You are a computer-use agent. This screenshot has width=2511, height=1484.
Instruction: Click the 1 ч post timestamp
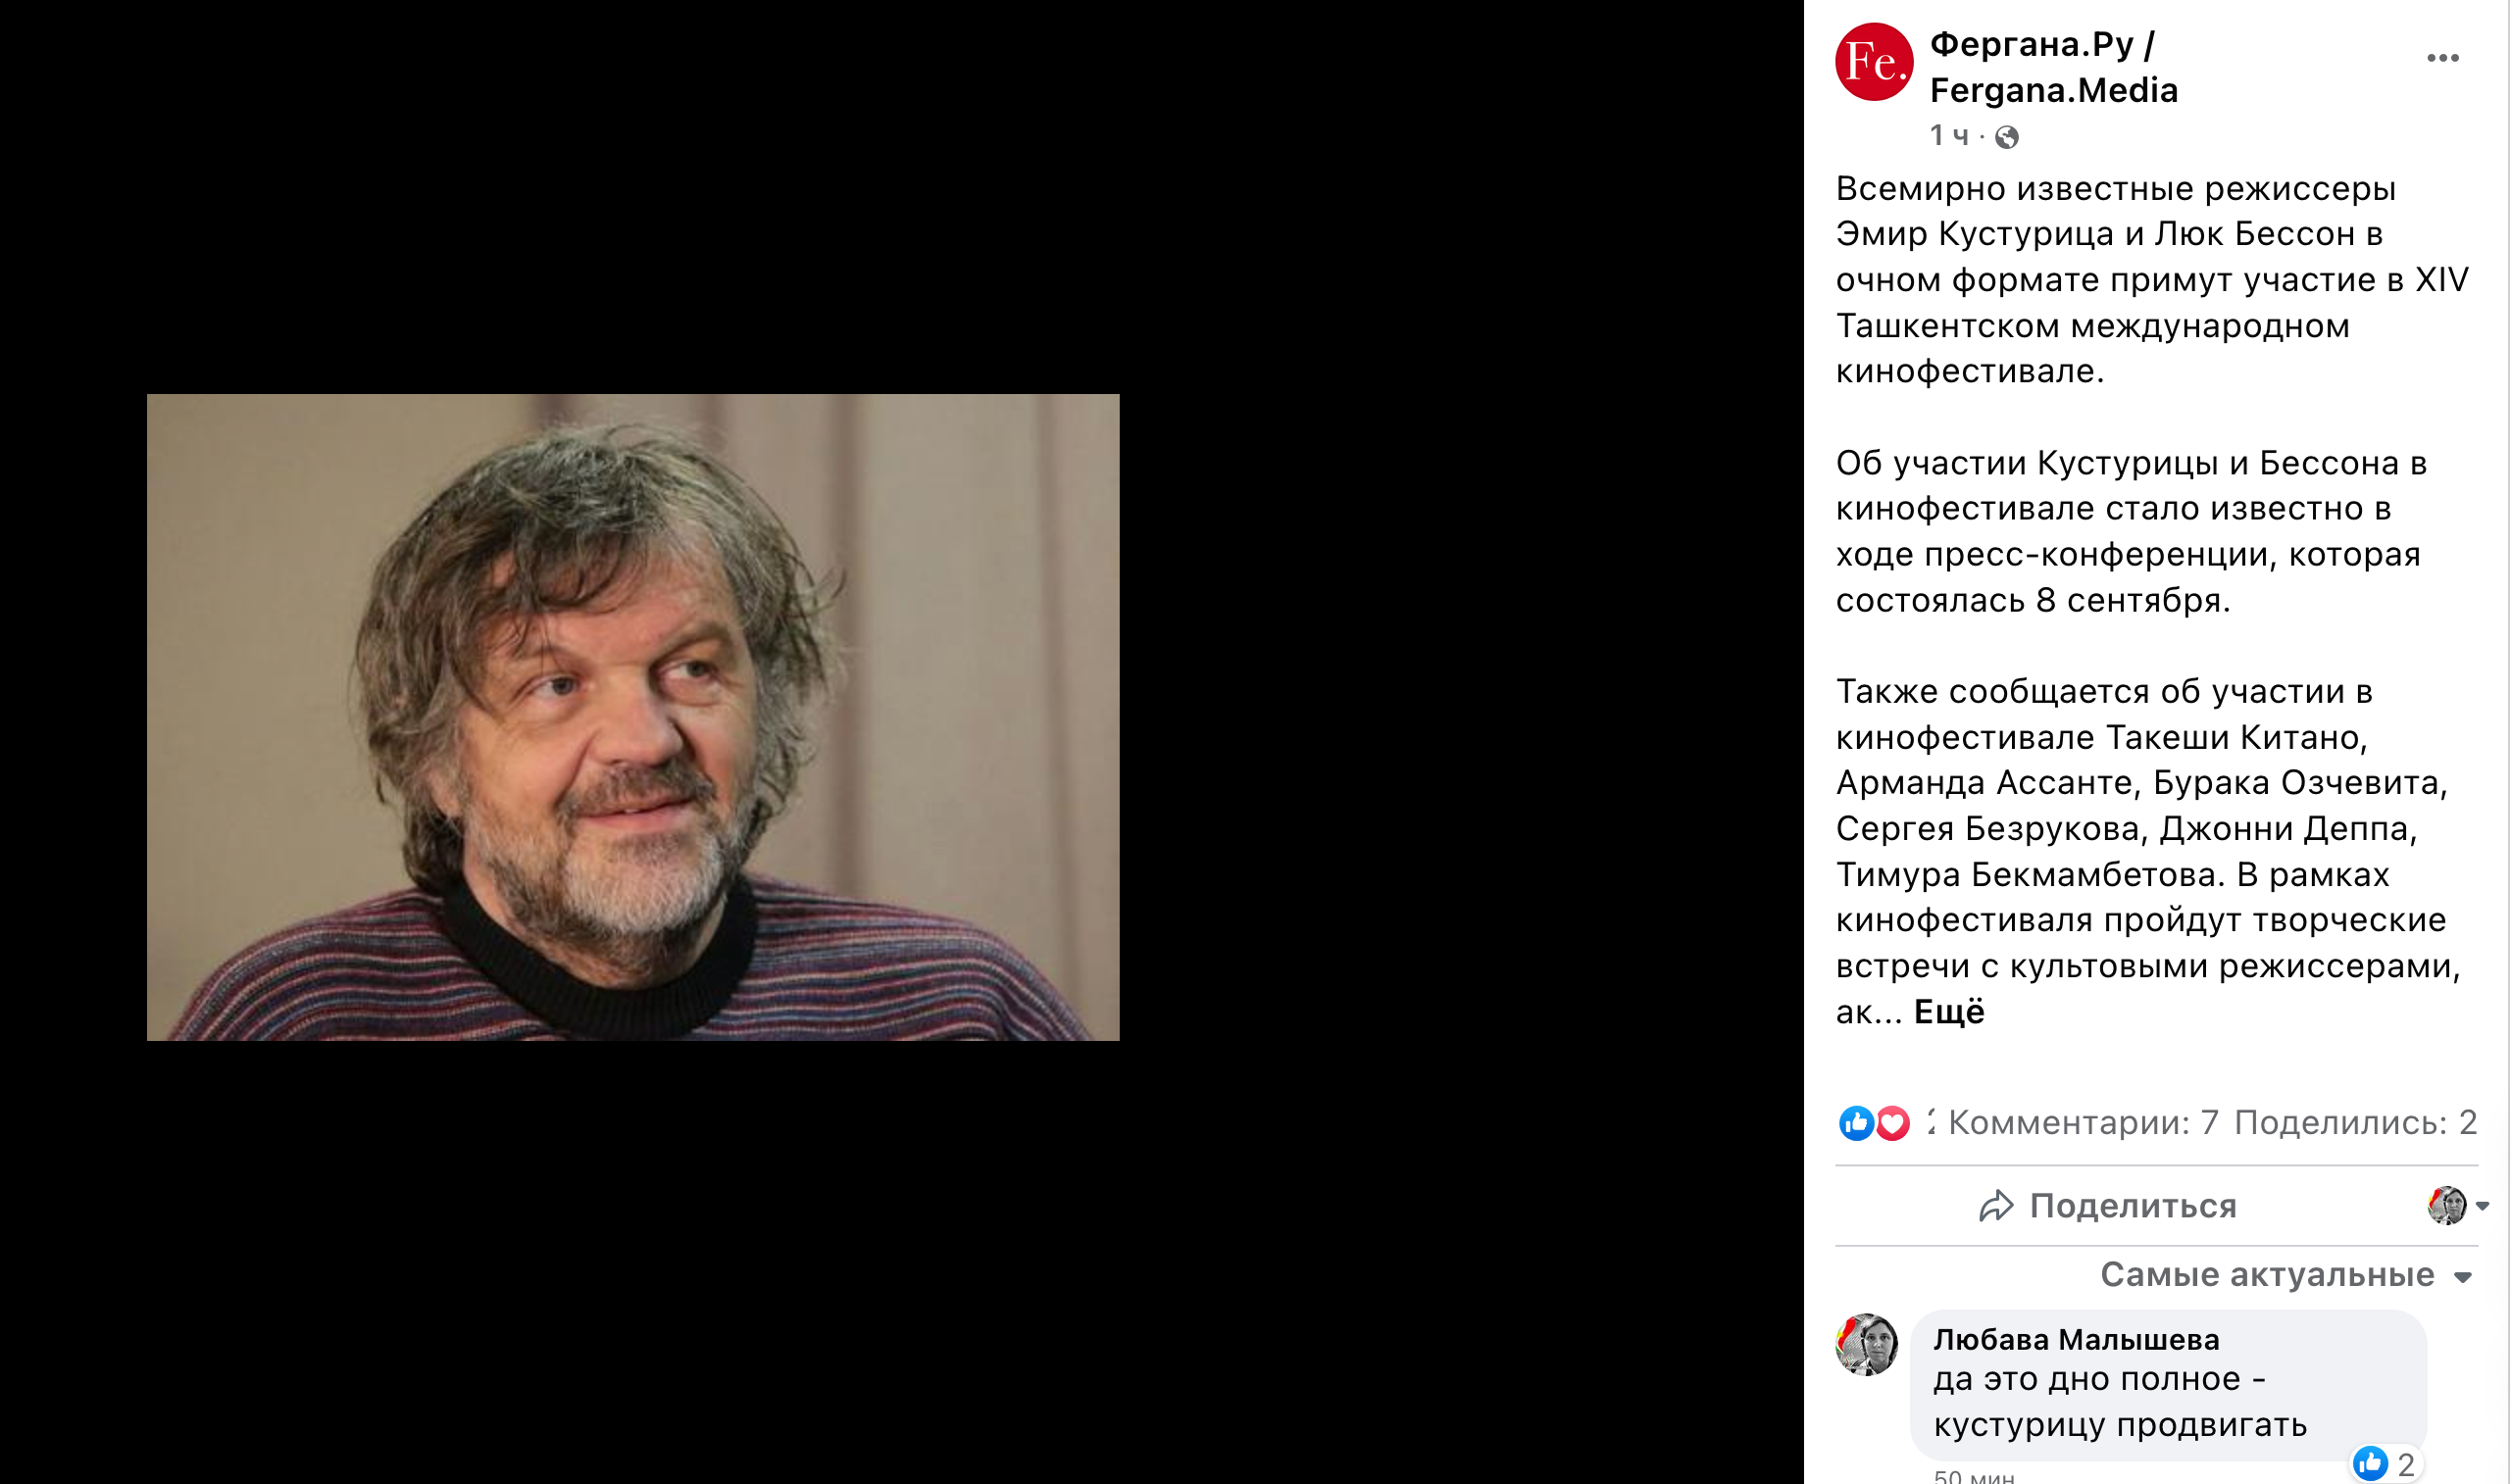click(x=1949, y=136)
